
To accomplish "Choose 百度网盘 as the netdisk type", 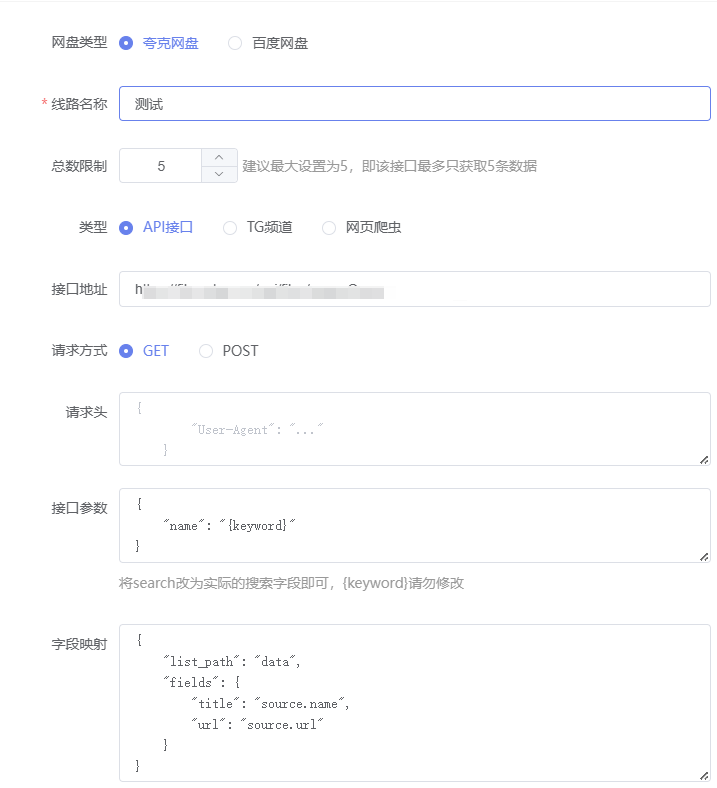I will point(235,43).
